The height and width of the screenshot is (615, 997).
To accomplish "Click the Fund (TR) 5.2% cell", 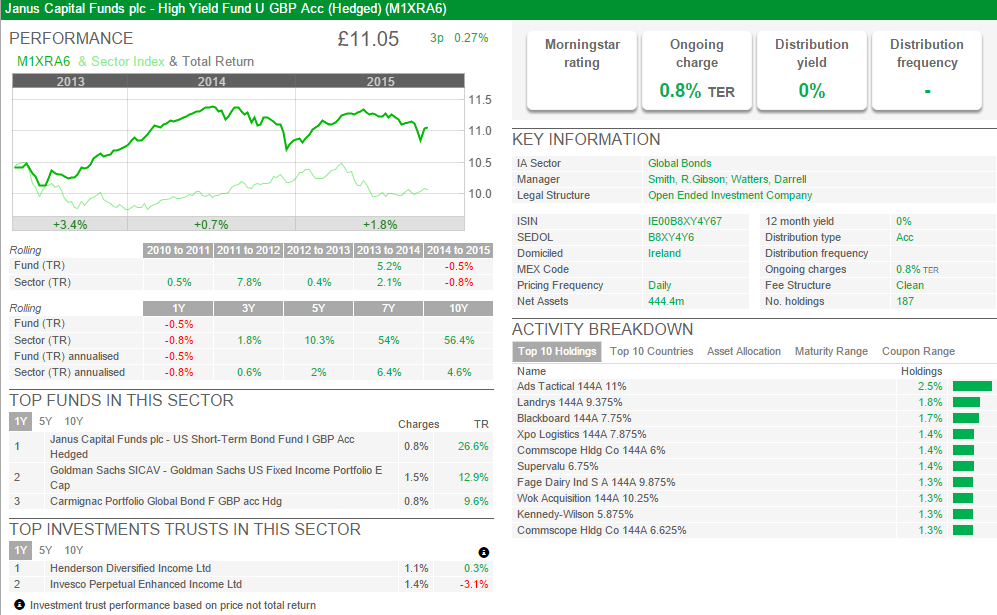I will (x=388, y=266).
